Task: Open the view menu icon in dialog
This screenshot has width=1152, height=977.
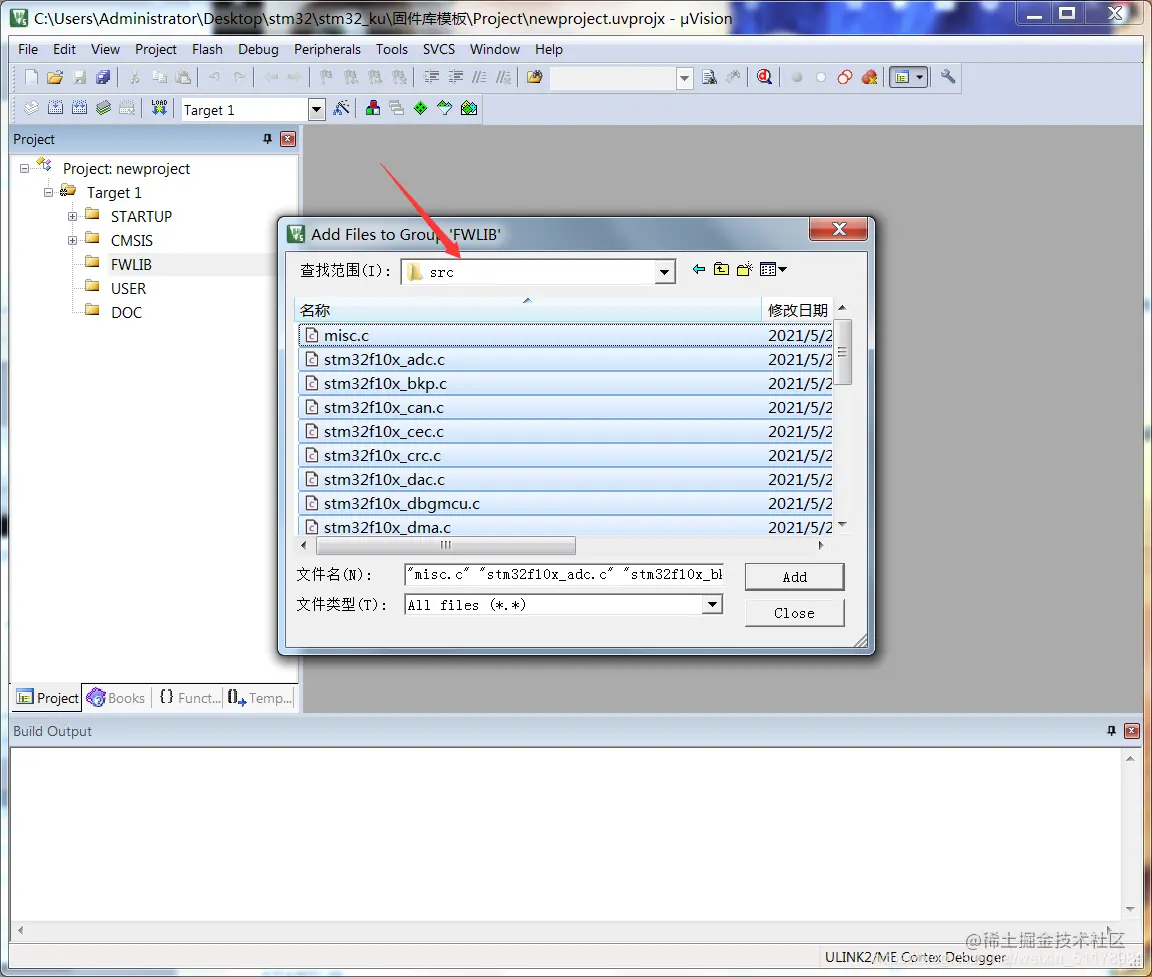Action: tap(773, 270)
